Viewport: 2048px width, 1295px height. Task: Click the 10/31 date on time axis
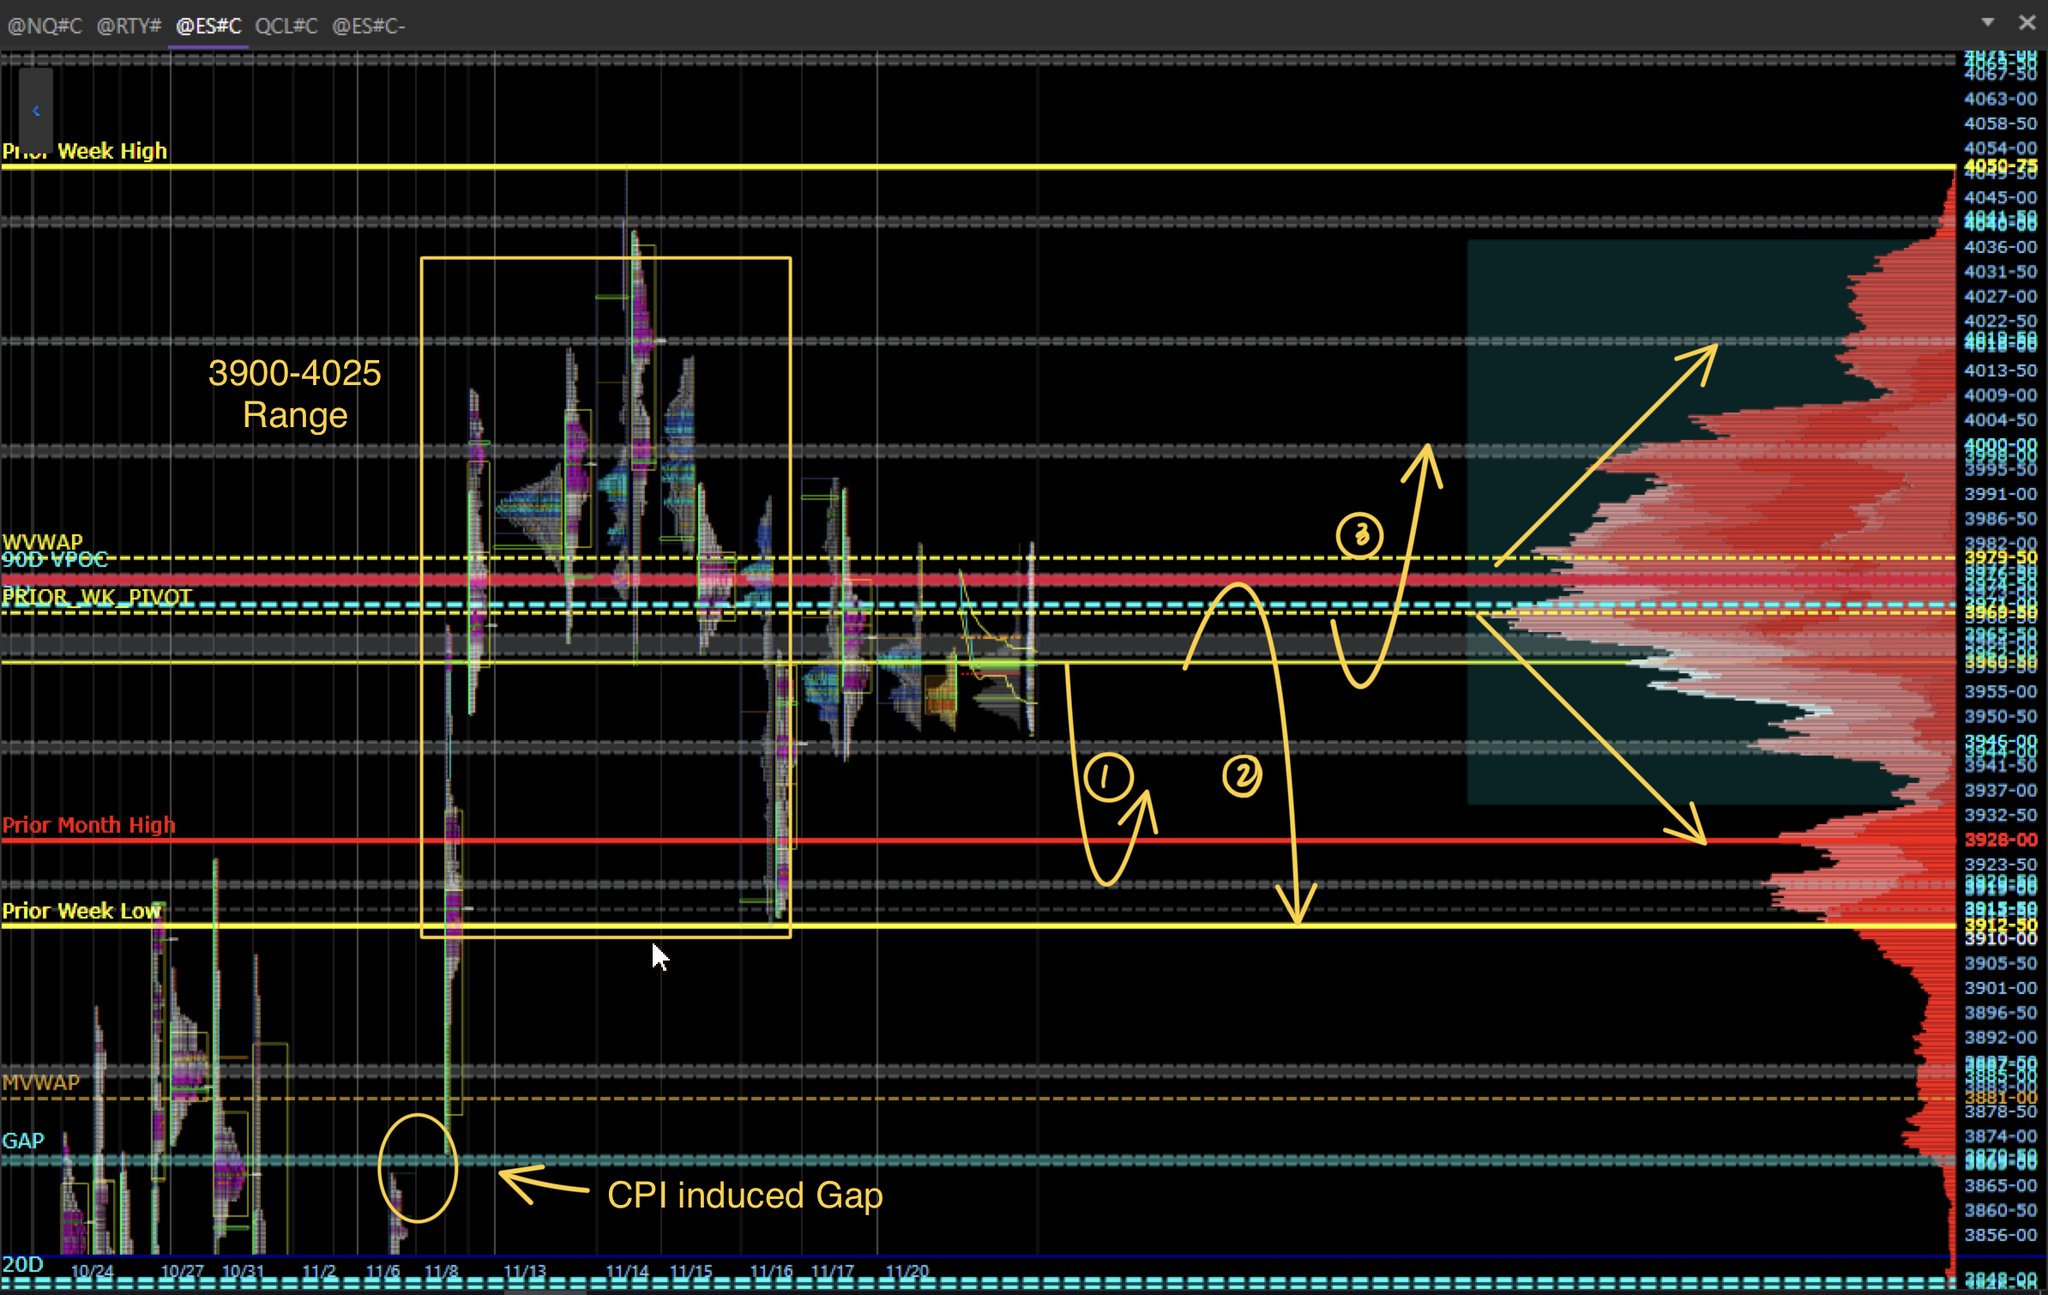point(242,1272)
